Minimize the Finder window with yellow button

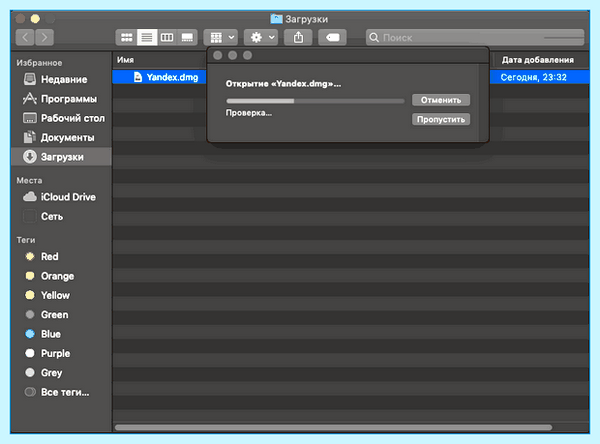35,19
